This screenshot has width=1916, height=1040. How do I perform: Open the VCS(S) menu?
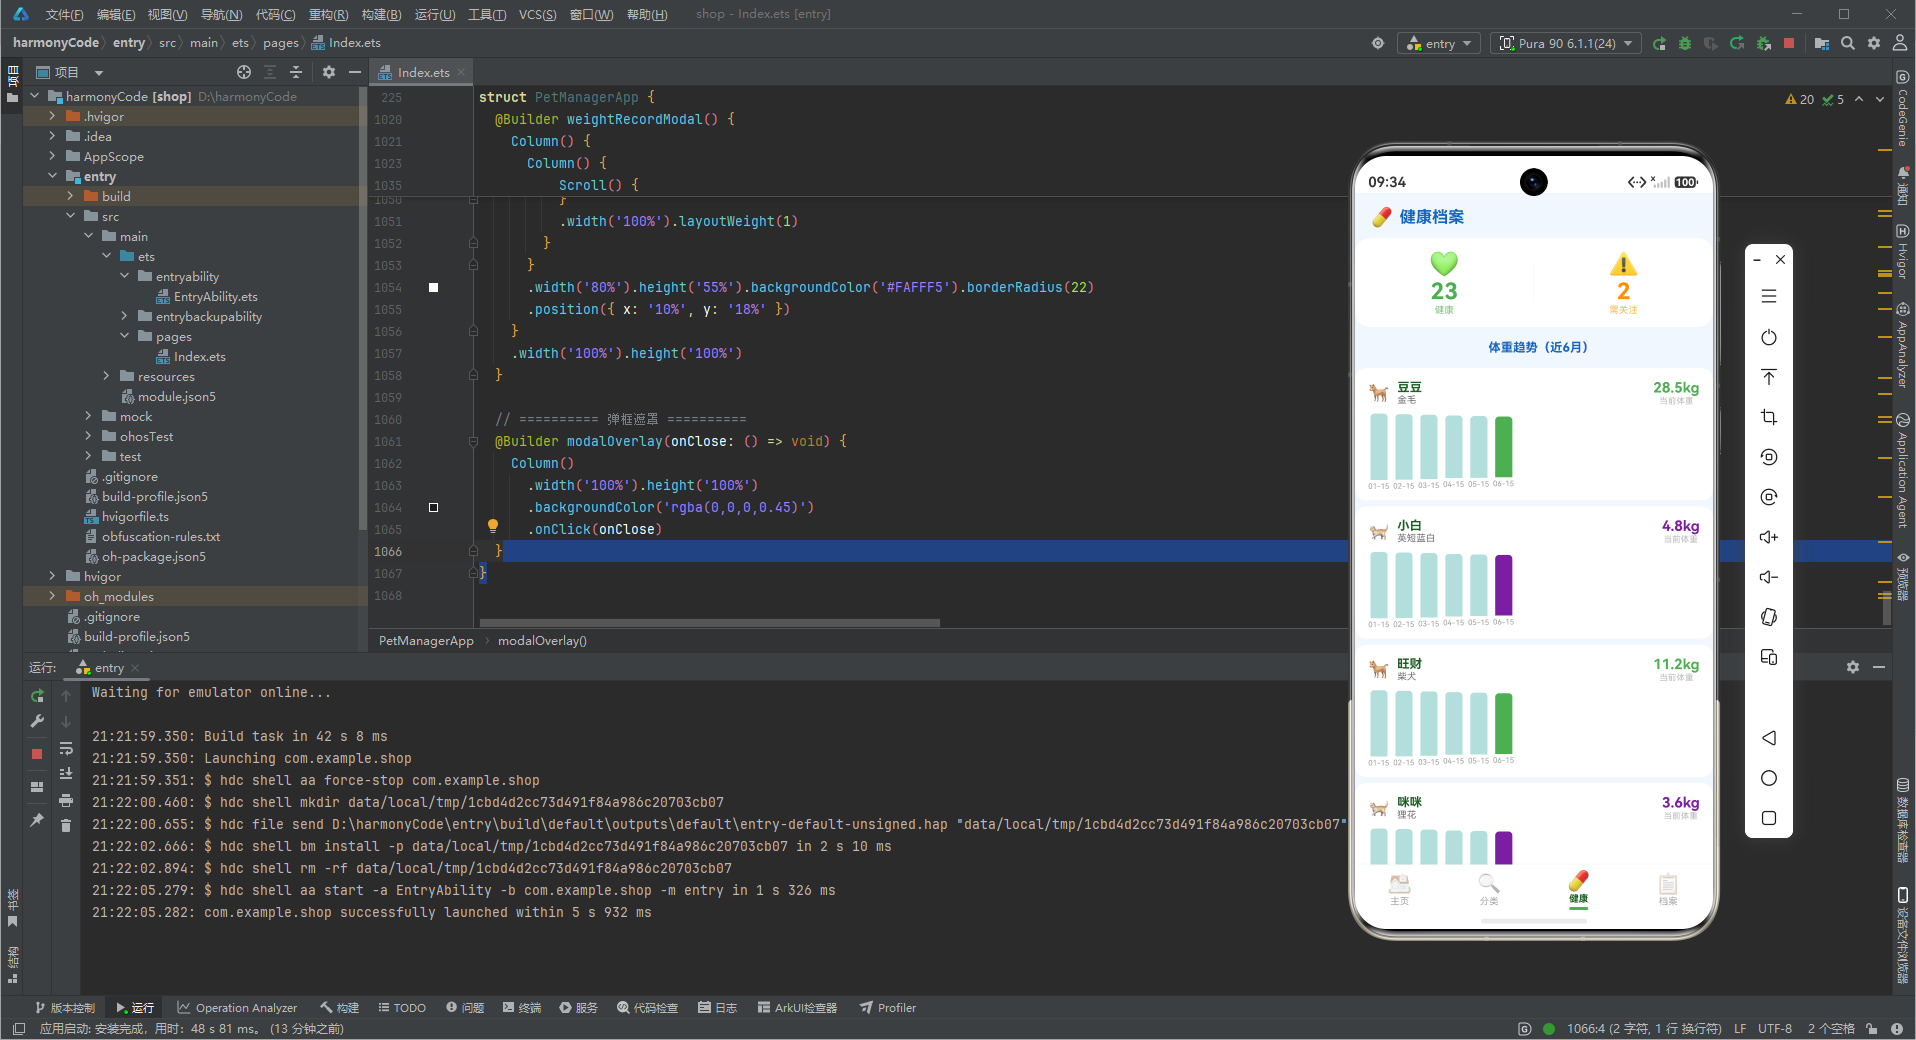tap(537, 14)
